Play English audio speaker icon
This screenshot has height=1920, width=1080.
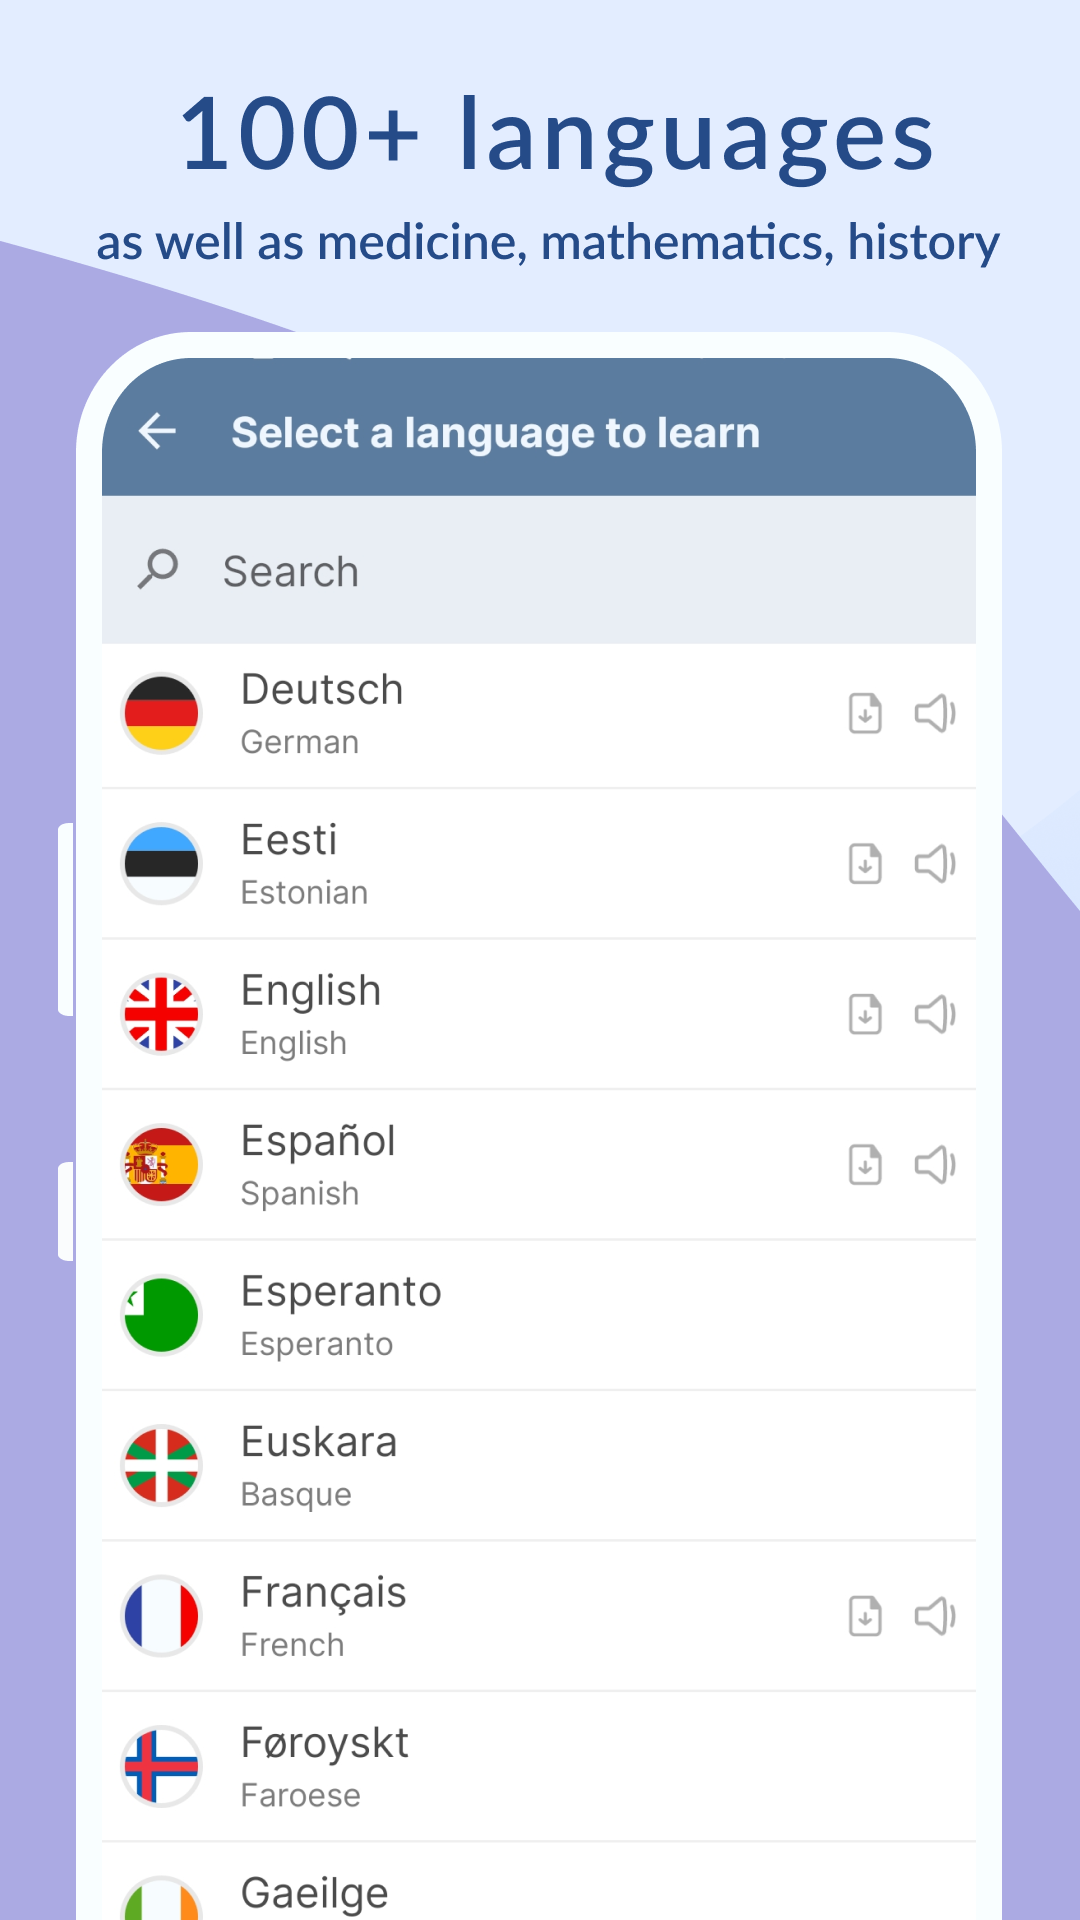click(x=935, y=1015)
